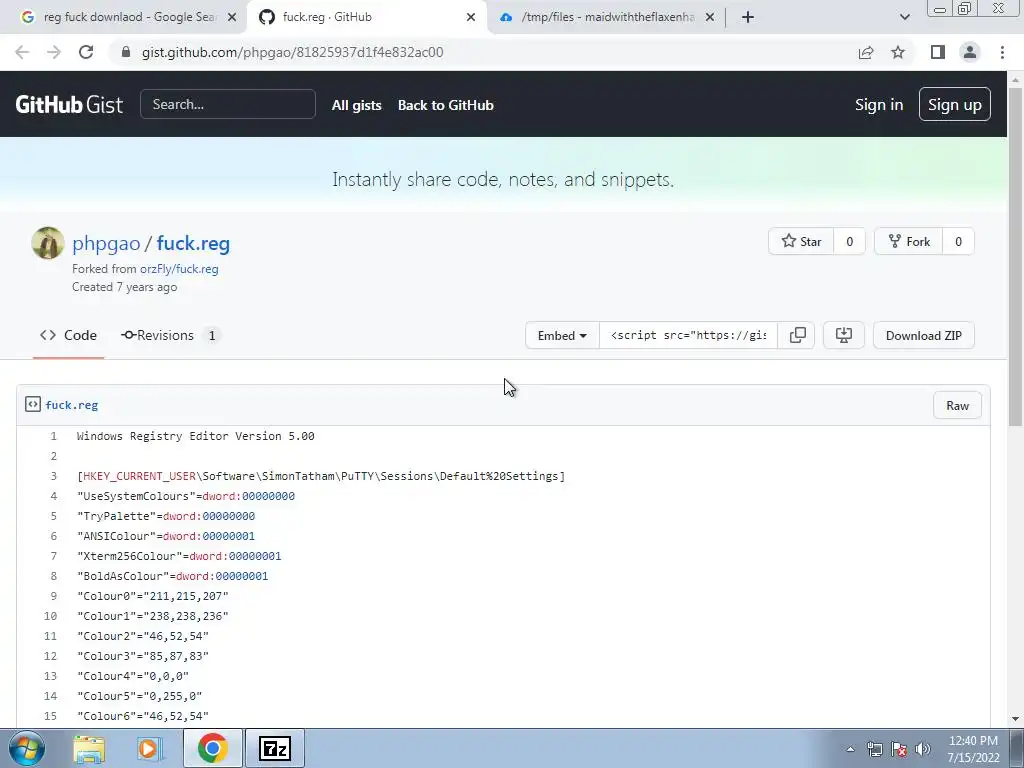Open the Chrome profile avatar icon
The width and height of the screenshot is (1024, 768).
970,52
